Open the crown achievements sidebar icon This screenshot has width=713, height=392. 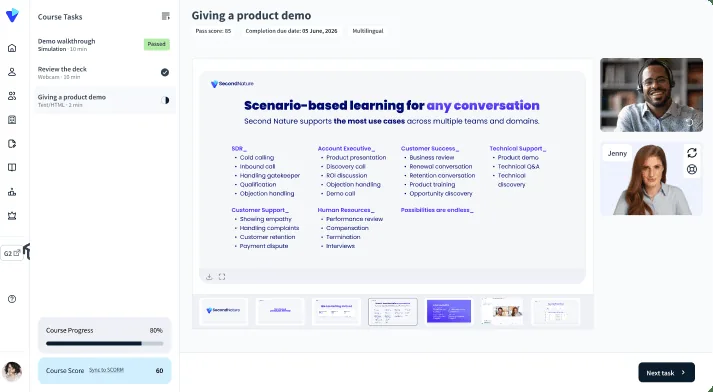tap(12, 216)
